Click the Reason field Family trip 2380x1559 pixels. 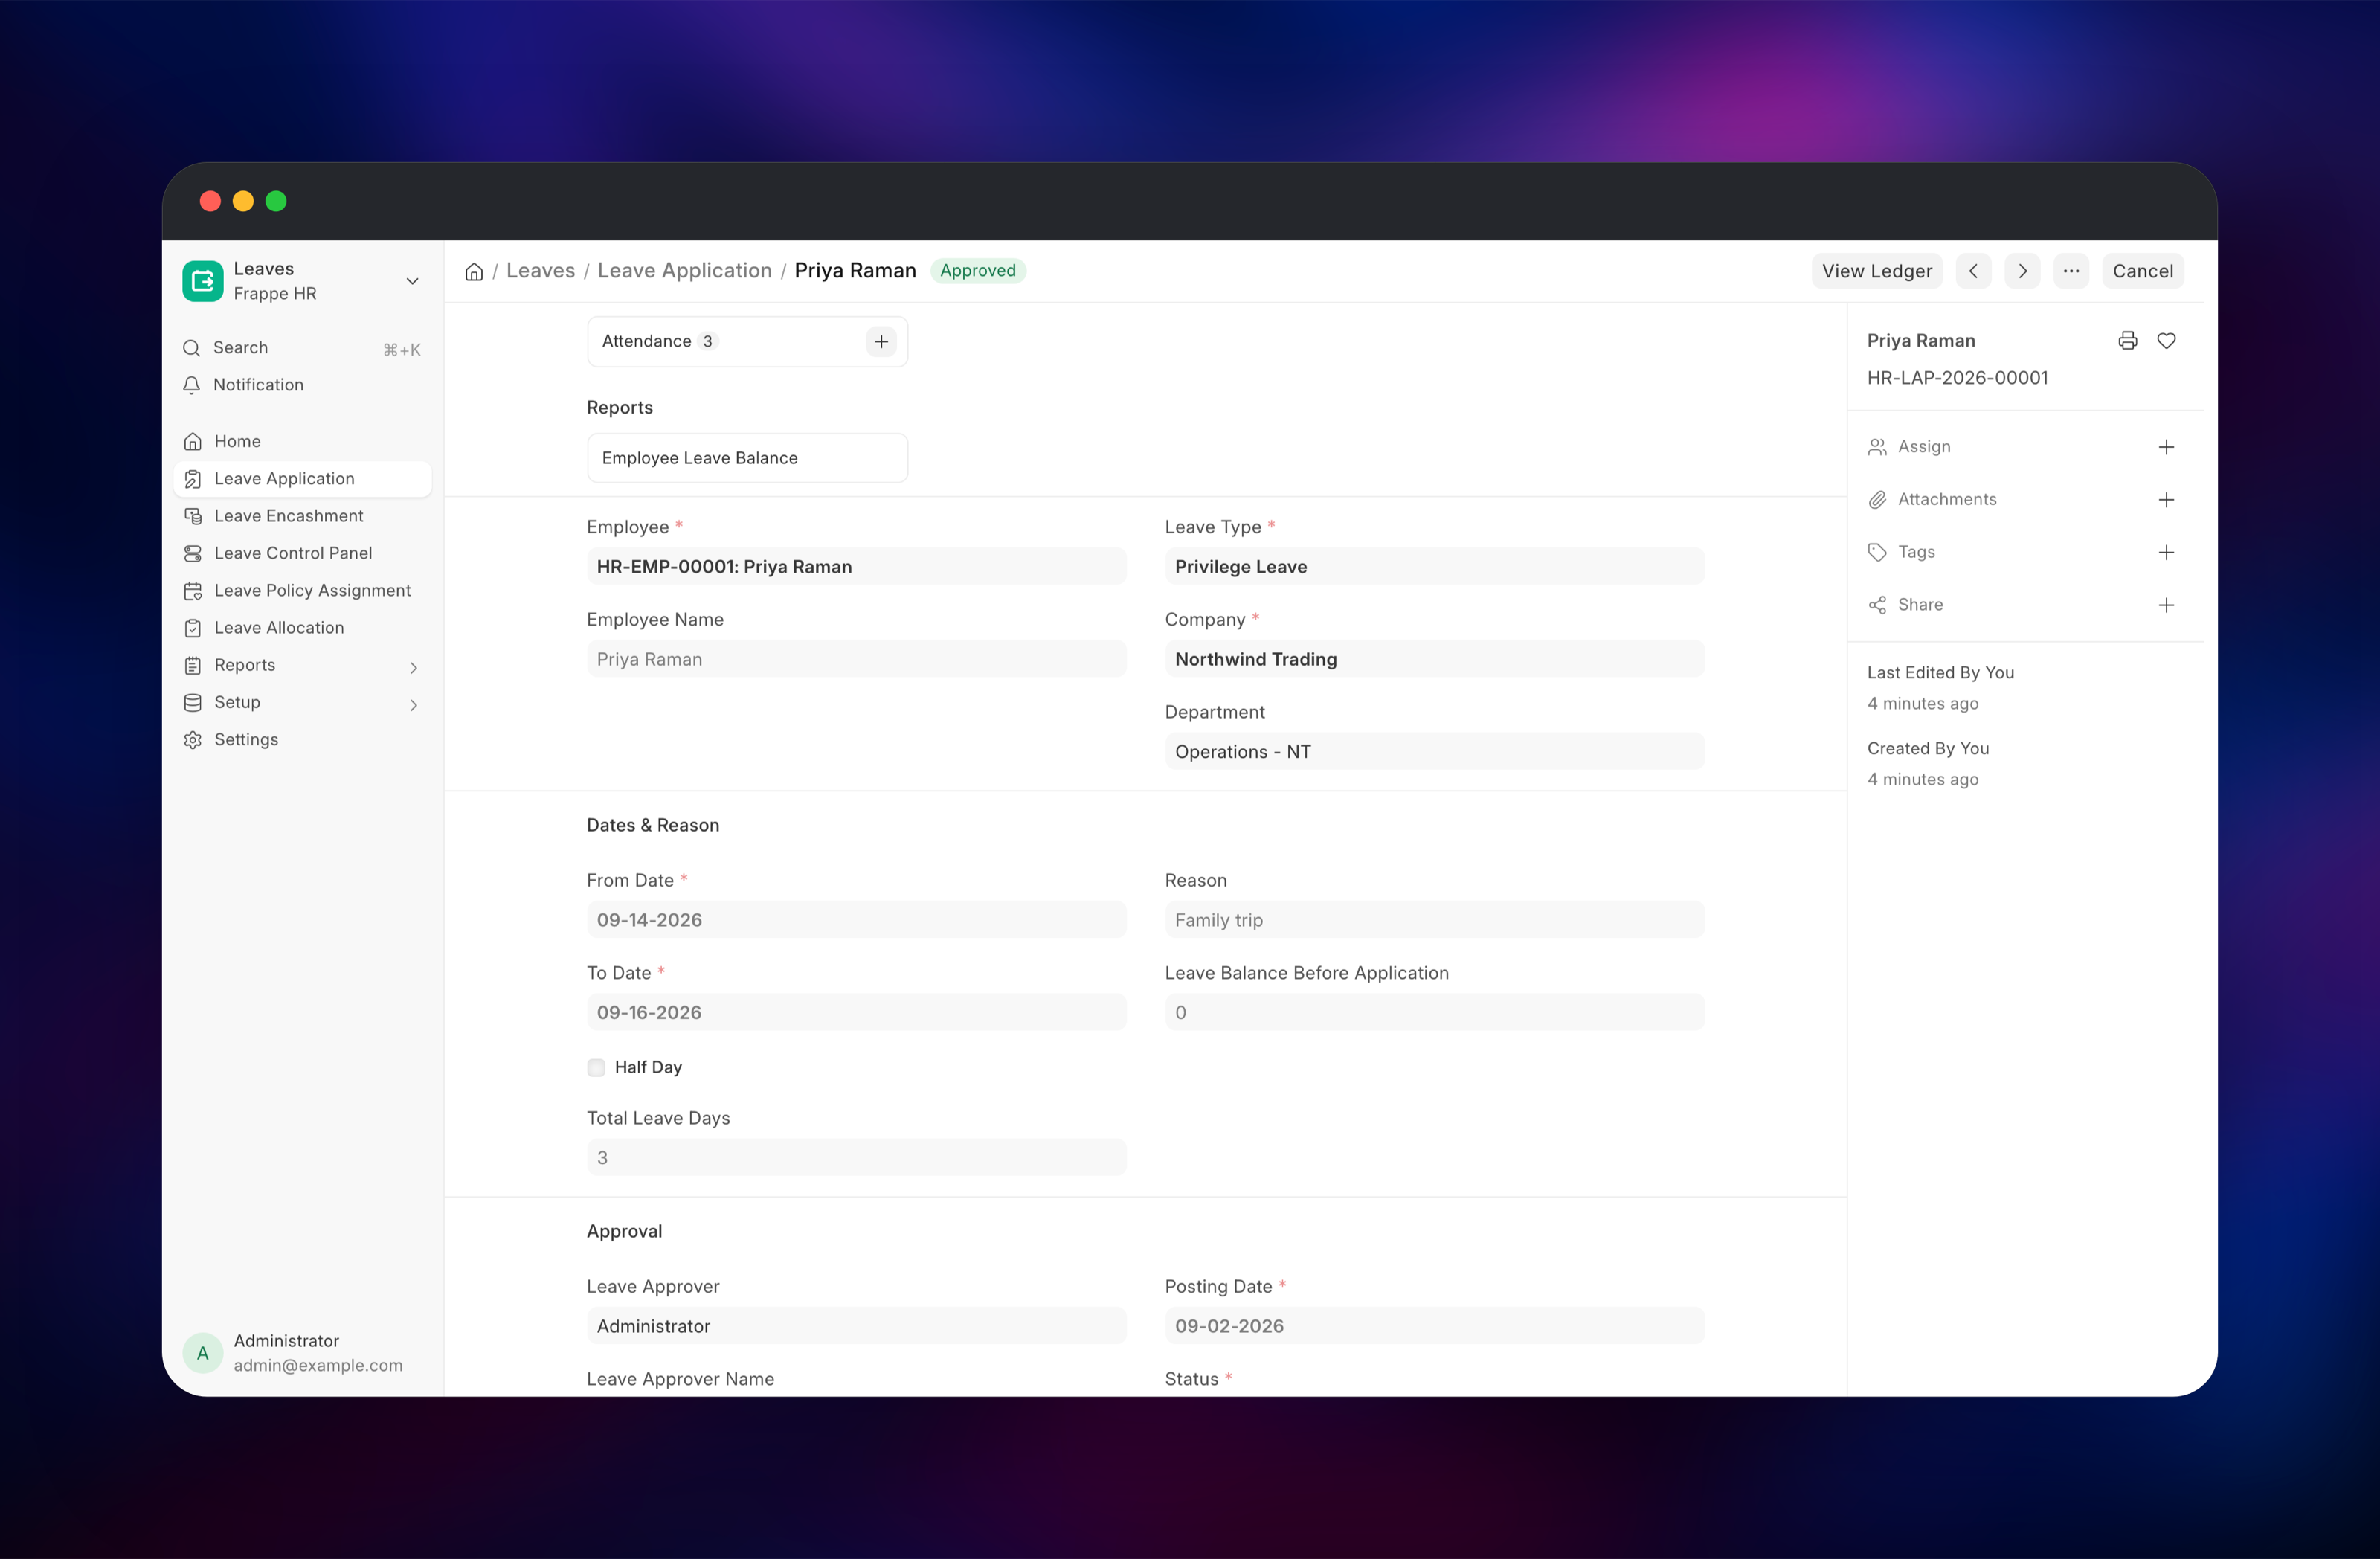pyautogui.click(x=1434, y=920)
